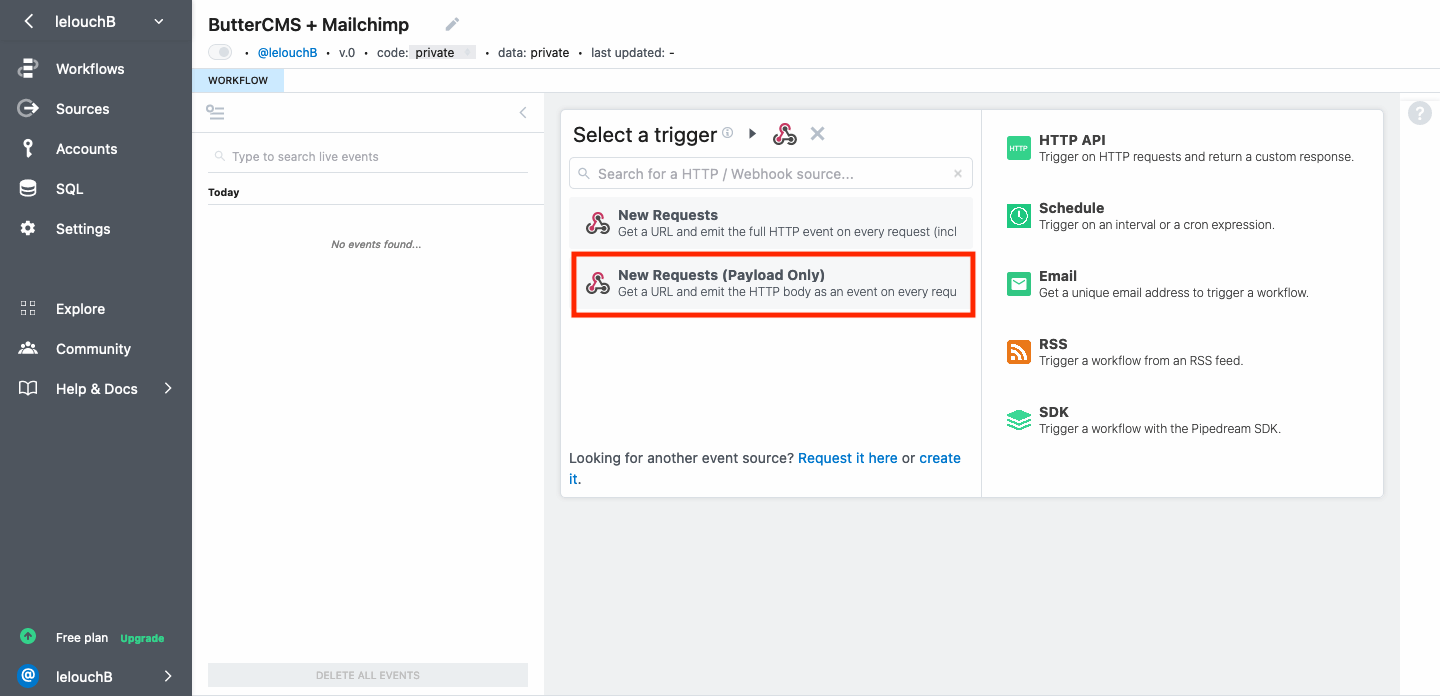The image size is (1440, 696).
Task: Click the Community people icon
Action: tap(28, 348)
